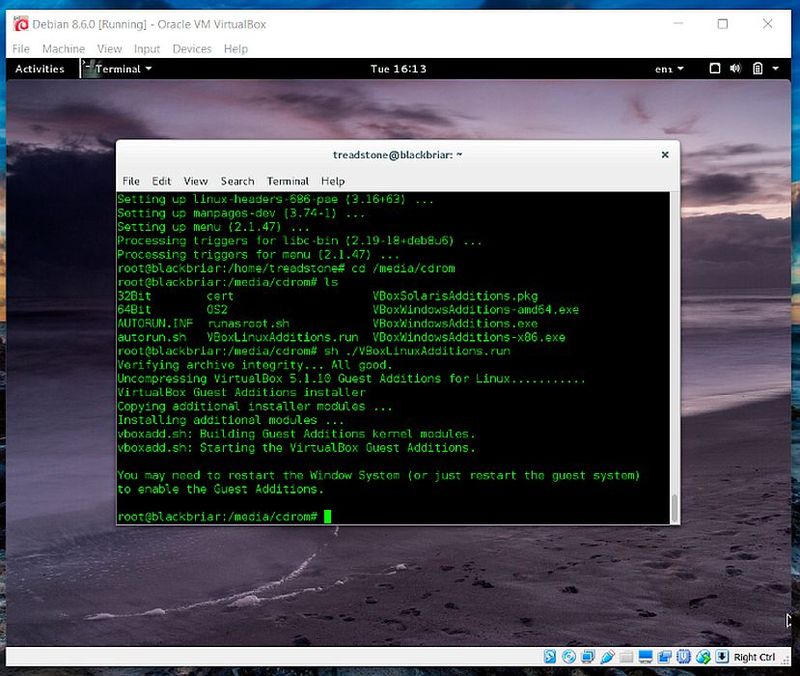Viewport: 800px width, 676px height.
Task: Click the 'Installing additional modules' line
Action: point(231,420)
